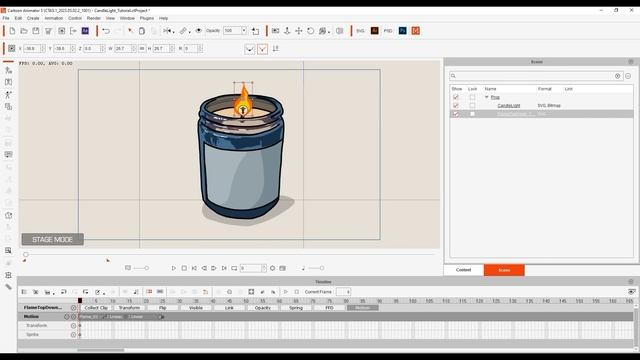Image resolution: width=640 pixels, height=360 pixels.
Task: Uncheck Show for CandleLight
Action: click(x=456, y=105)
